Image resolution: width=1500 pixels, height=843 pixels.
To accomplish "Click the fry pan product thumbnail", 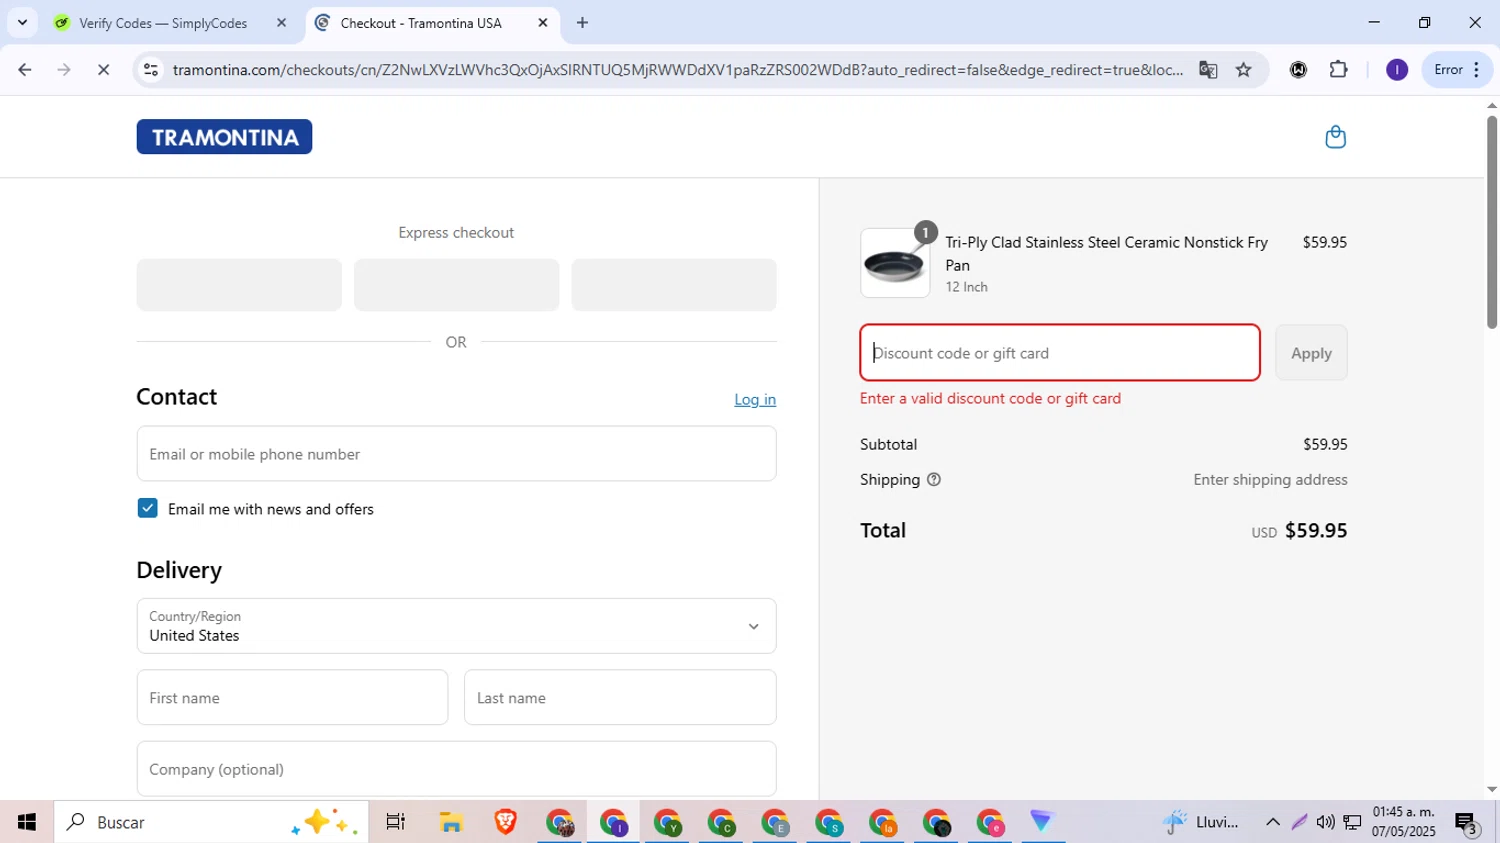I will pyautogui.click(x=895, y=263).
